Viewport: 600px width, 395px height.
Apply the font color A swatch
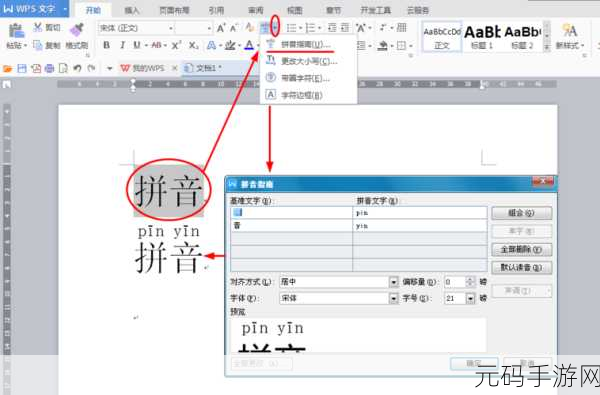[249, 45]
